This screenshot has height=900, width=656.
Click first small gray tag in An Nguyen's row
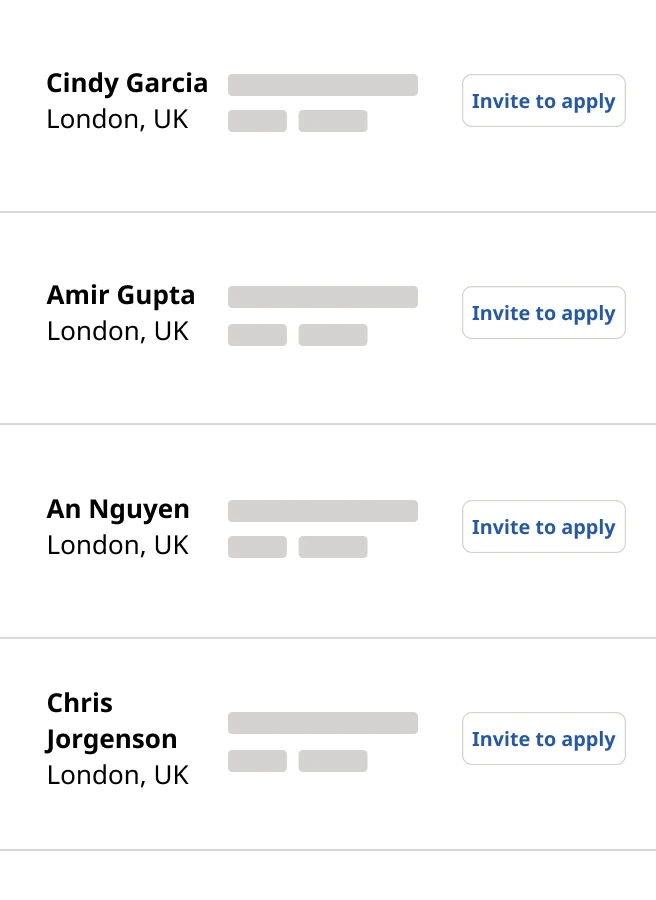[x=257, y=547]
